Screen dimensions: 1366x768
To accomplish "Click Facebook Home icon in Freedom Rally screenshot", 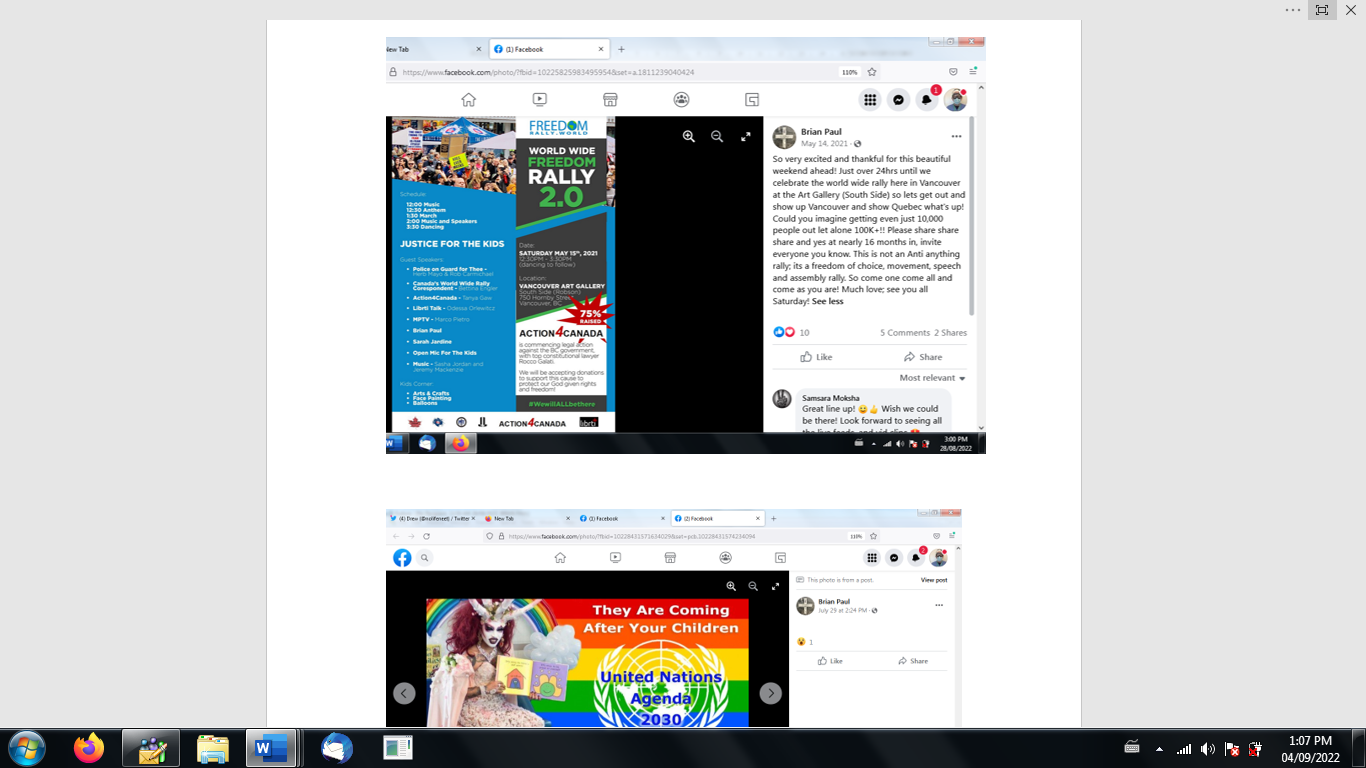I will pos(468,100).
